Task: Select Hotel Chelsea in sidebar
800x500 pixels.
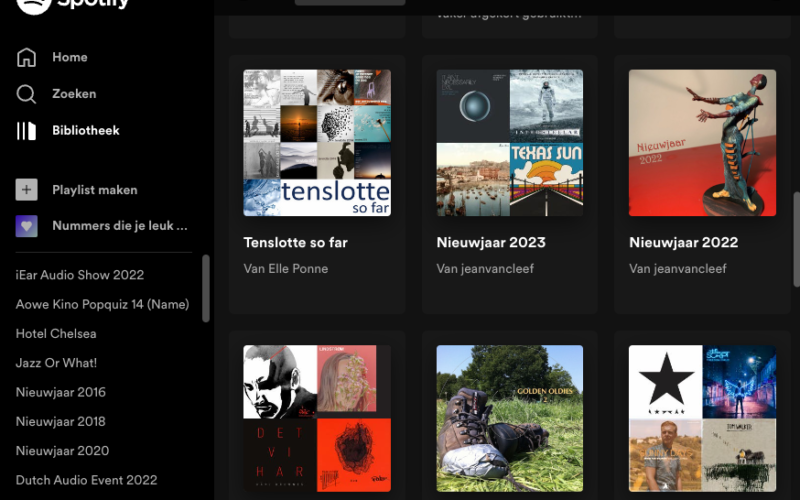Action: point(56,334)
